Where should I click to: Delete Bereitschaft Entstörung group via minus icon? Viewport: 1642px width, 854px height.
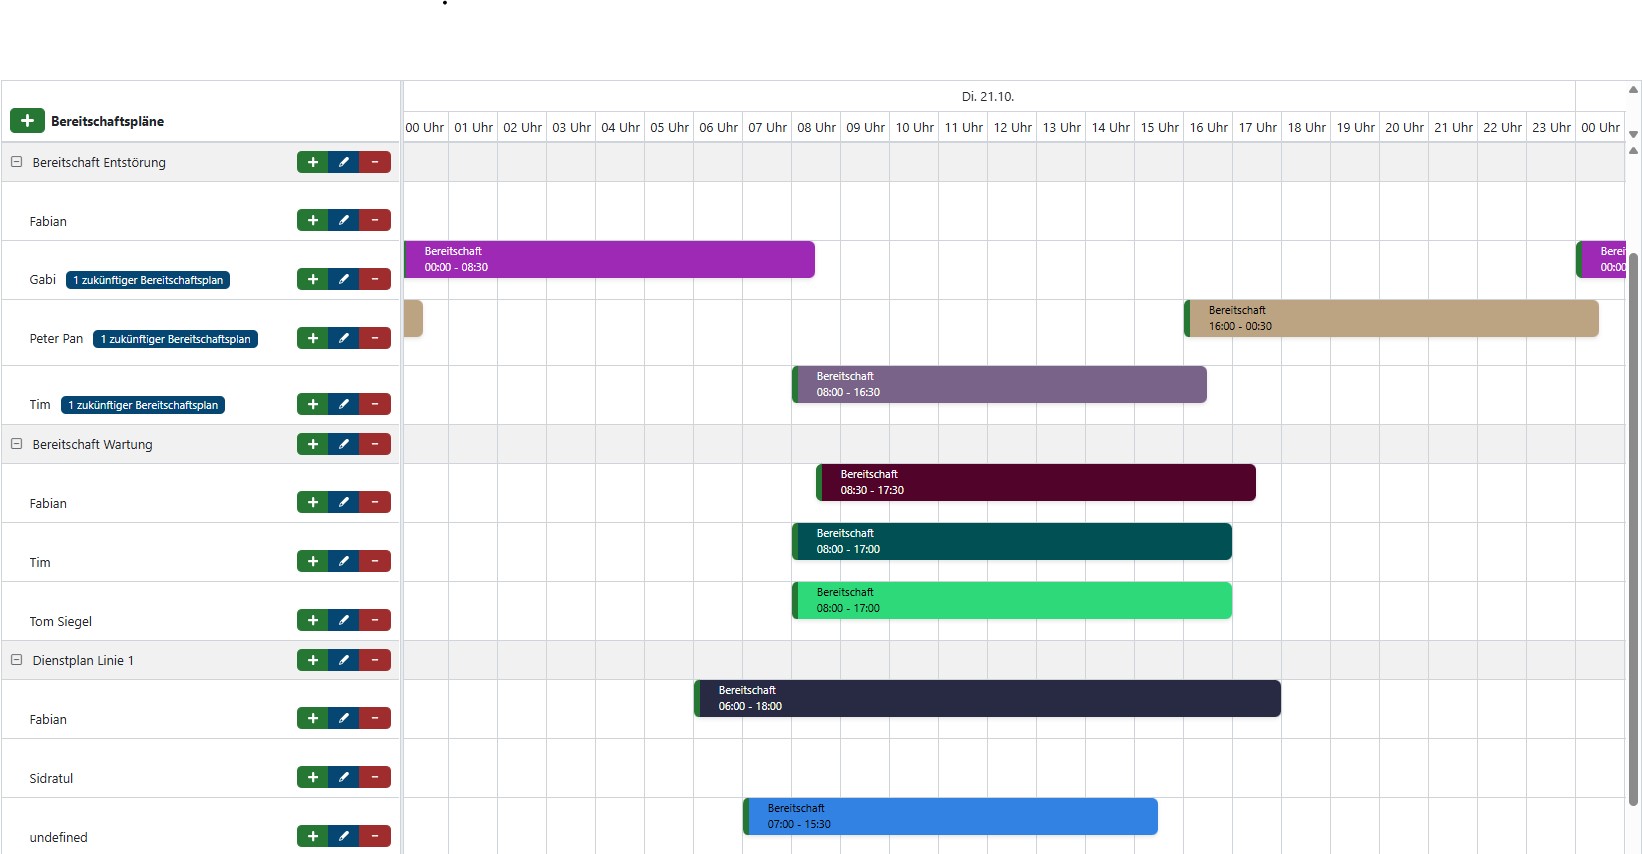pyautogui.click(x=375, y=162)
